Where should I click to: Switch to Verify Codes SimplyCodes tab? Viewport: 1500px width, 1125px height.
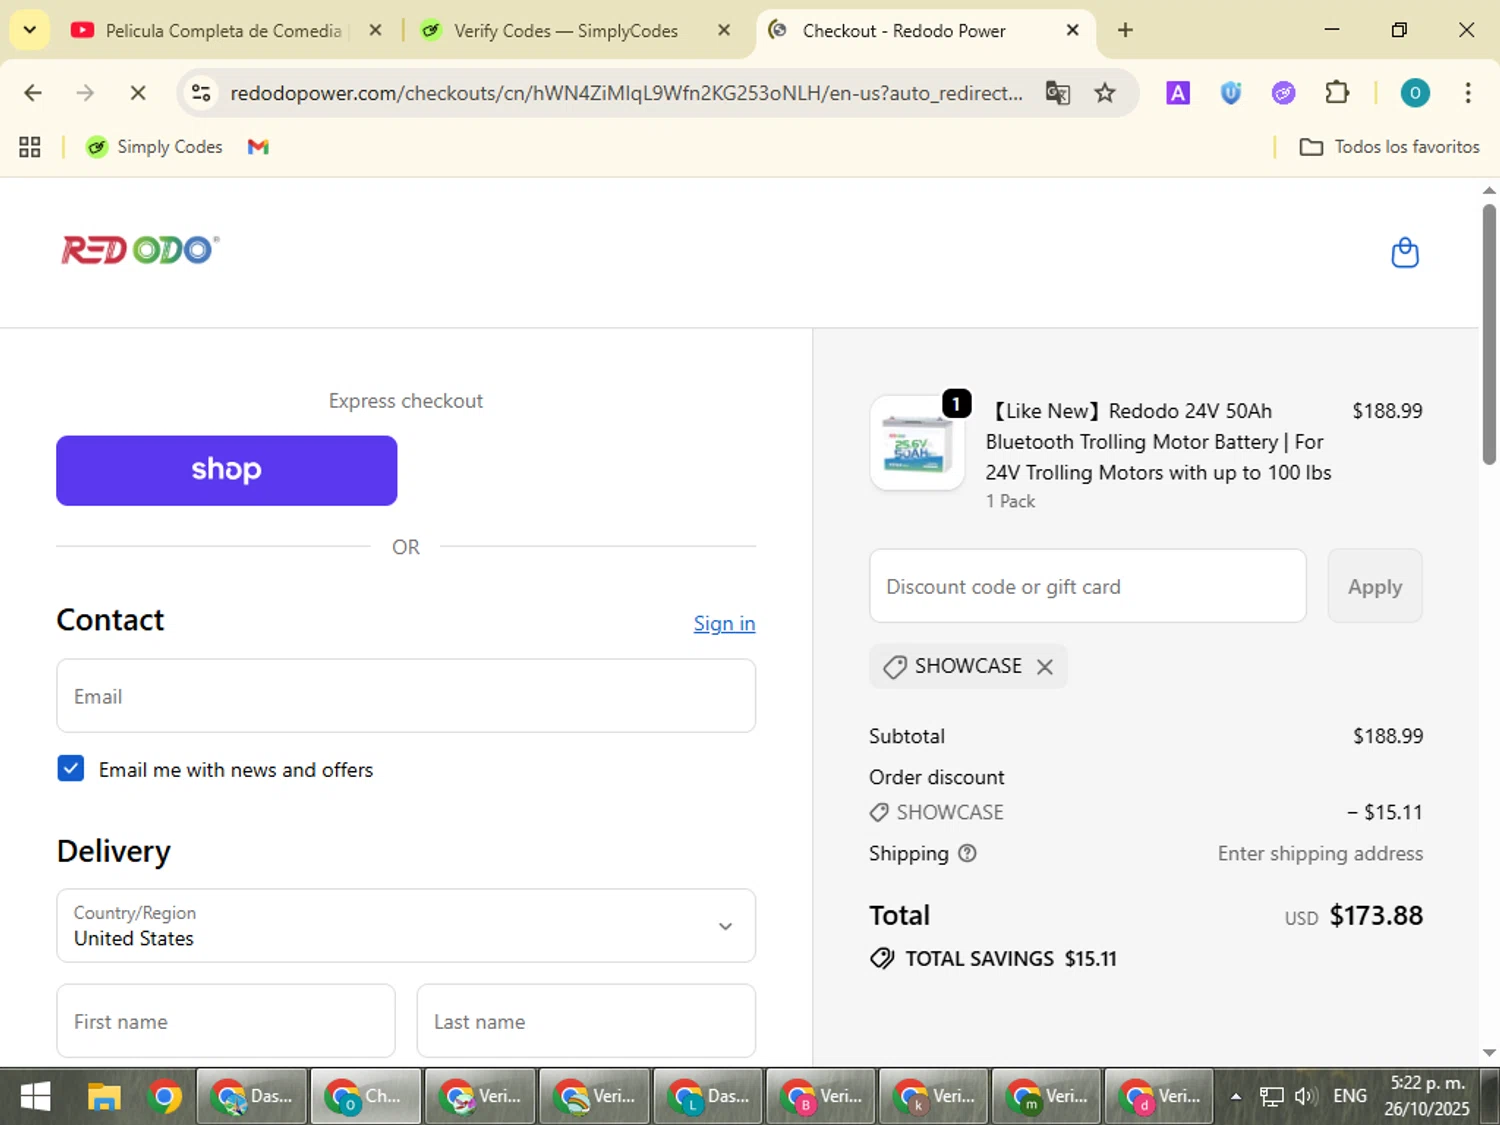[x=565, y=31]
